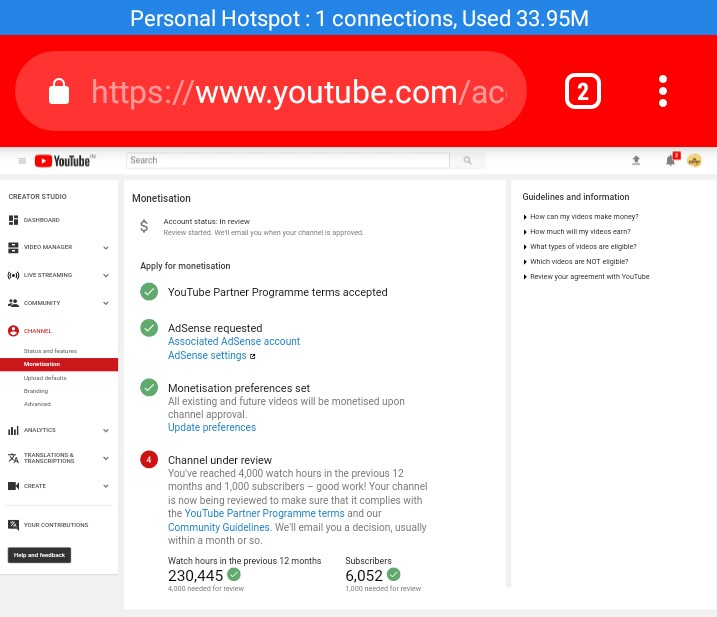Expand the Analytics section
The width and height of the screenshot is (717, 617).
(x=106, y=430)
